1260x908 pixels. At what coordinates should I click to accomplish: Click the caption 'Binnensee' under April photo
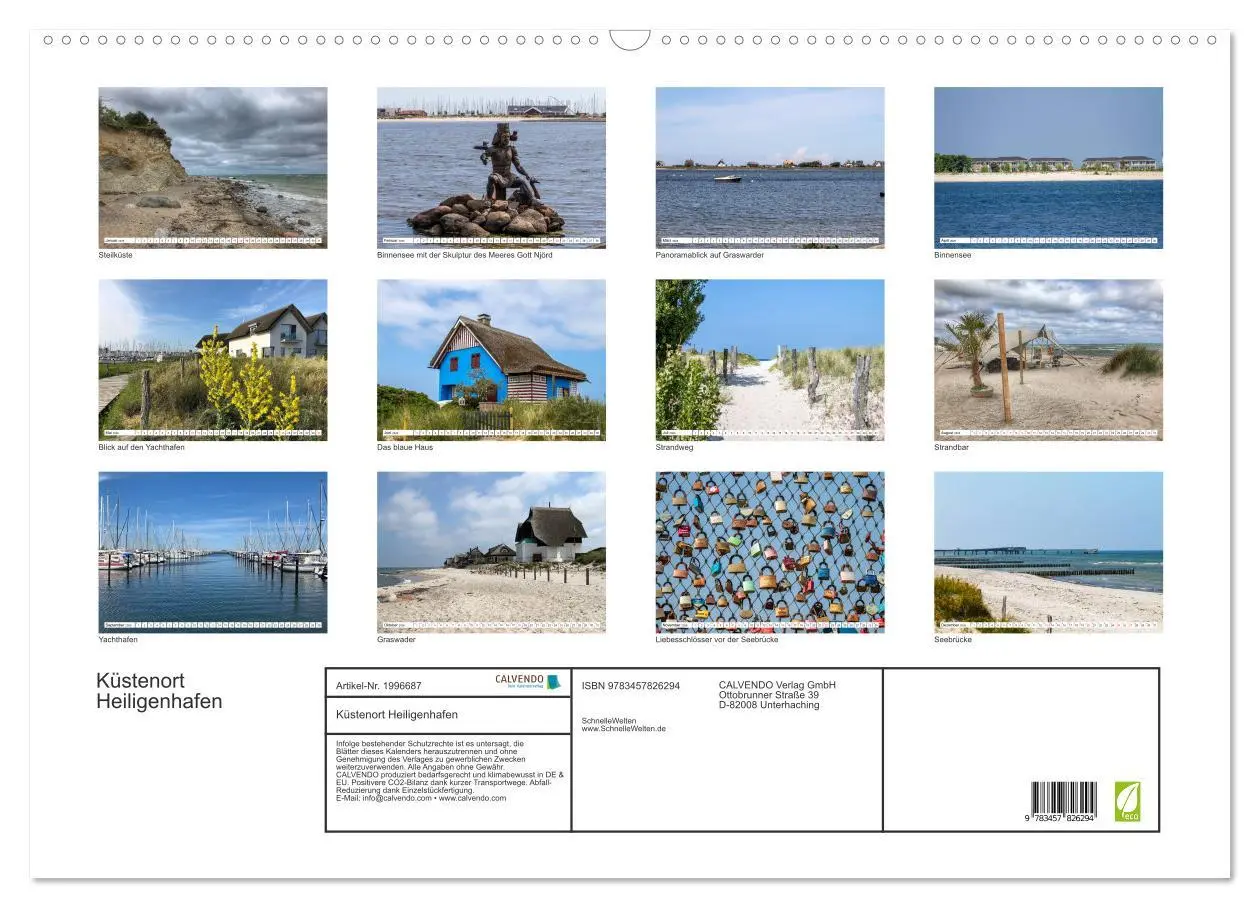(952, 255)
